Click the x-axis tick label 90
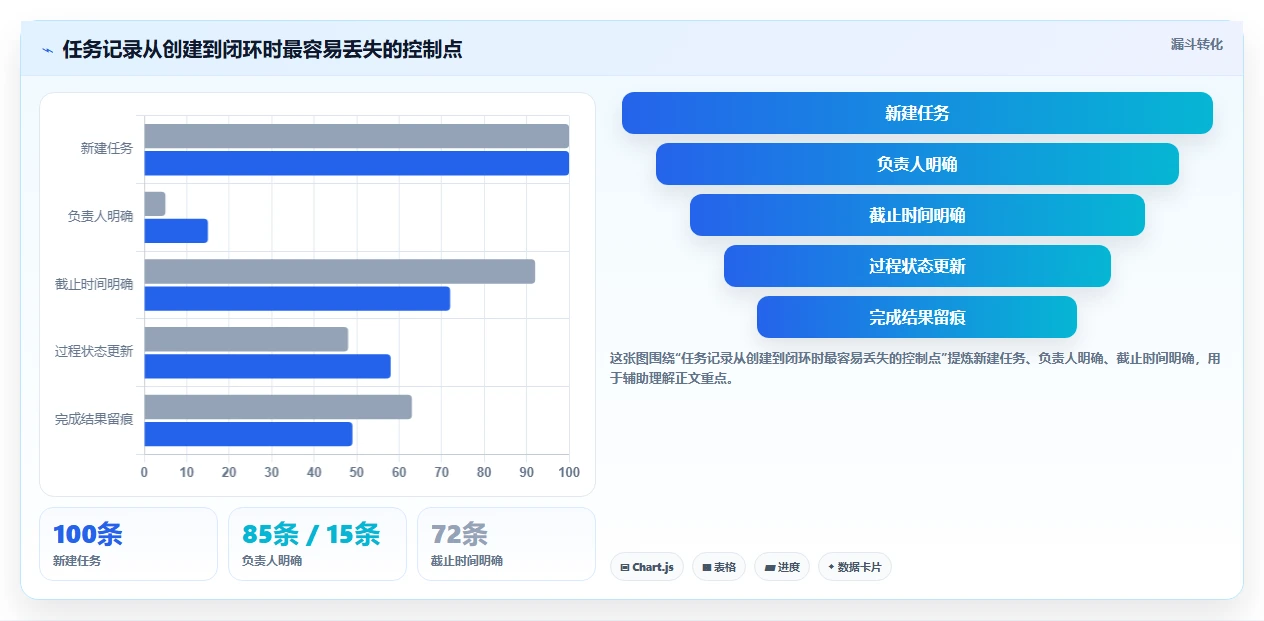Viewport: 1264px width, 621px height. point(527,472)
